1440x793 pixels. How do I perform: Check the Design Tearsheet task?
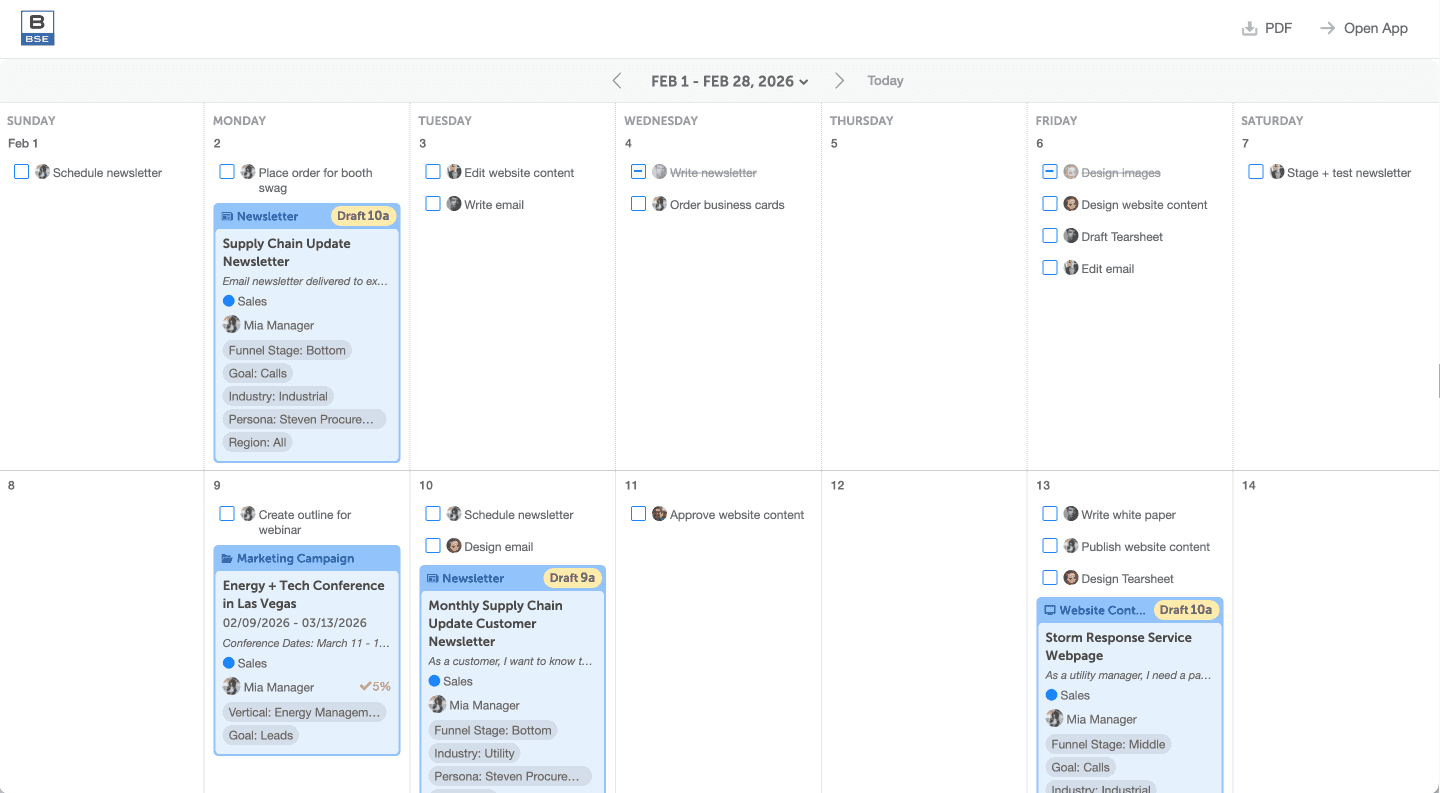[x=1050, y=578]
